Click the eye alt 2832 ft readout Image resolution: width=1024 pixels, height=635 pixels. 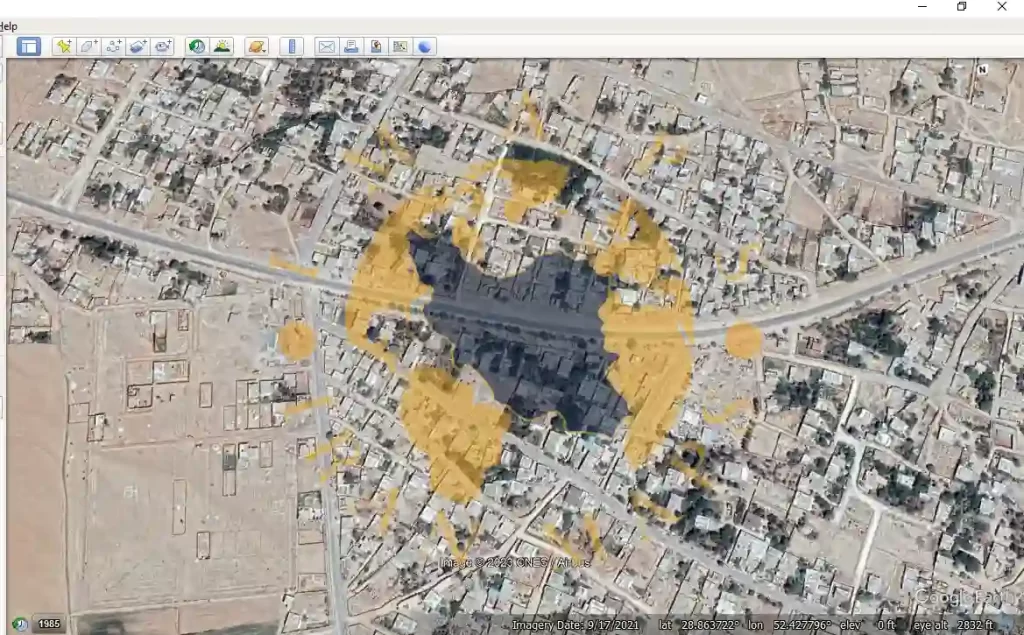click(953, 625)
